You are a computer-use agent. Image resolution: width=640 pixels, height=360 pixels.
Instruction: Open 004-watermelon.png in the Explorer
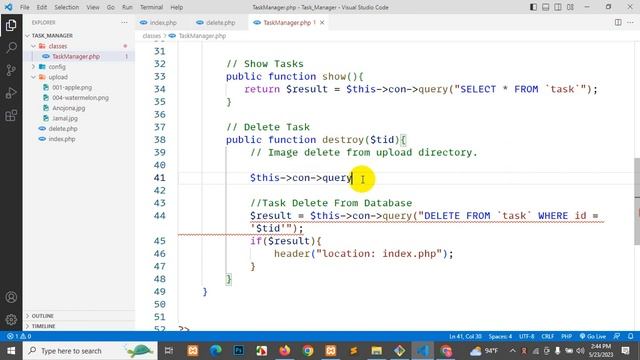coord(80,98)
